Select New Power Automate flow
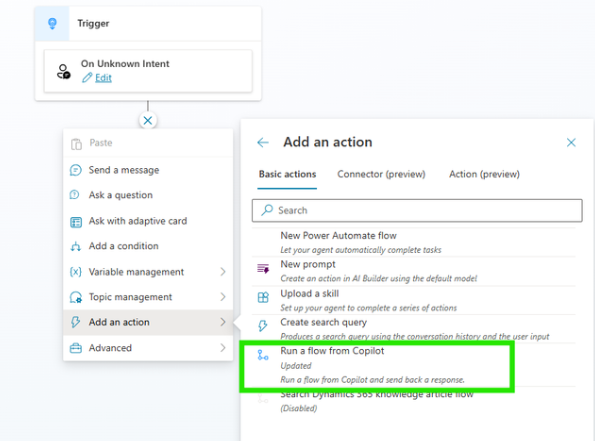The height and width of the screenshot is (441, 595). click(x=414, y=243)
